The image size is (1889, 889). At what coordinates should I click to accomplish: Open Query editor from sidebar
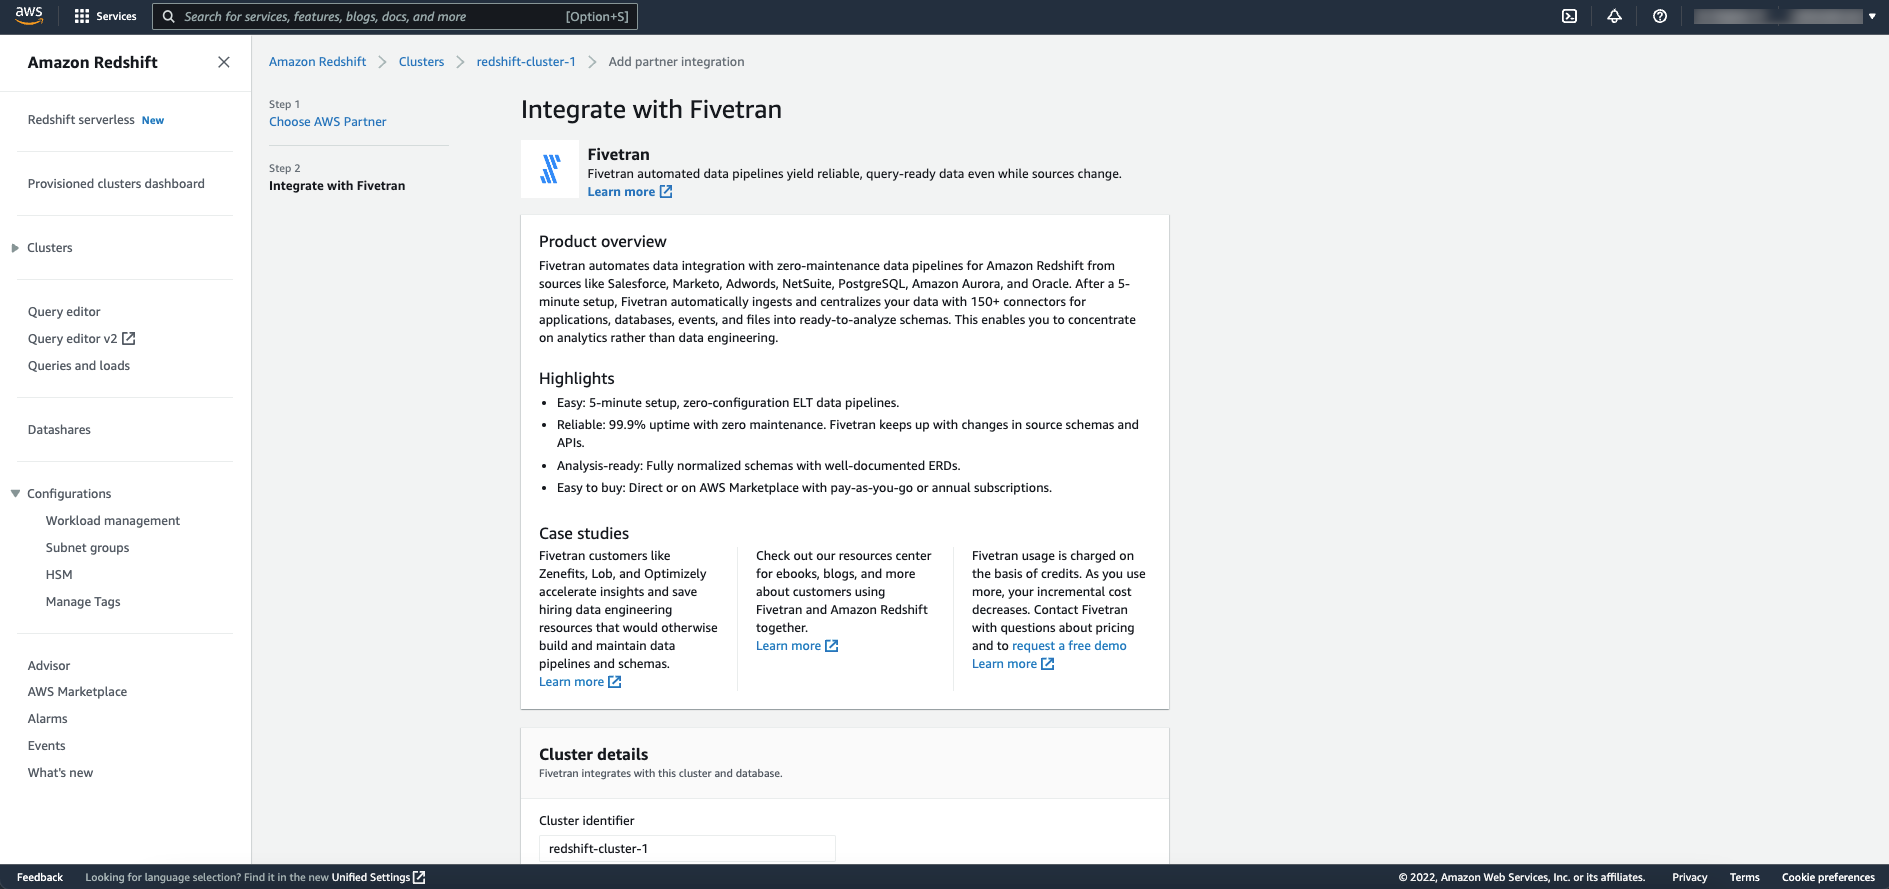(x=64, y=312)
